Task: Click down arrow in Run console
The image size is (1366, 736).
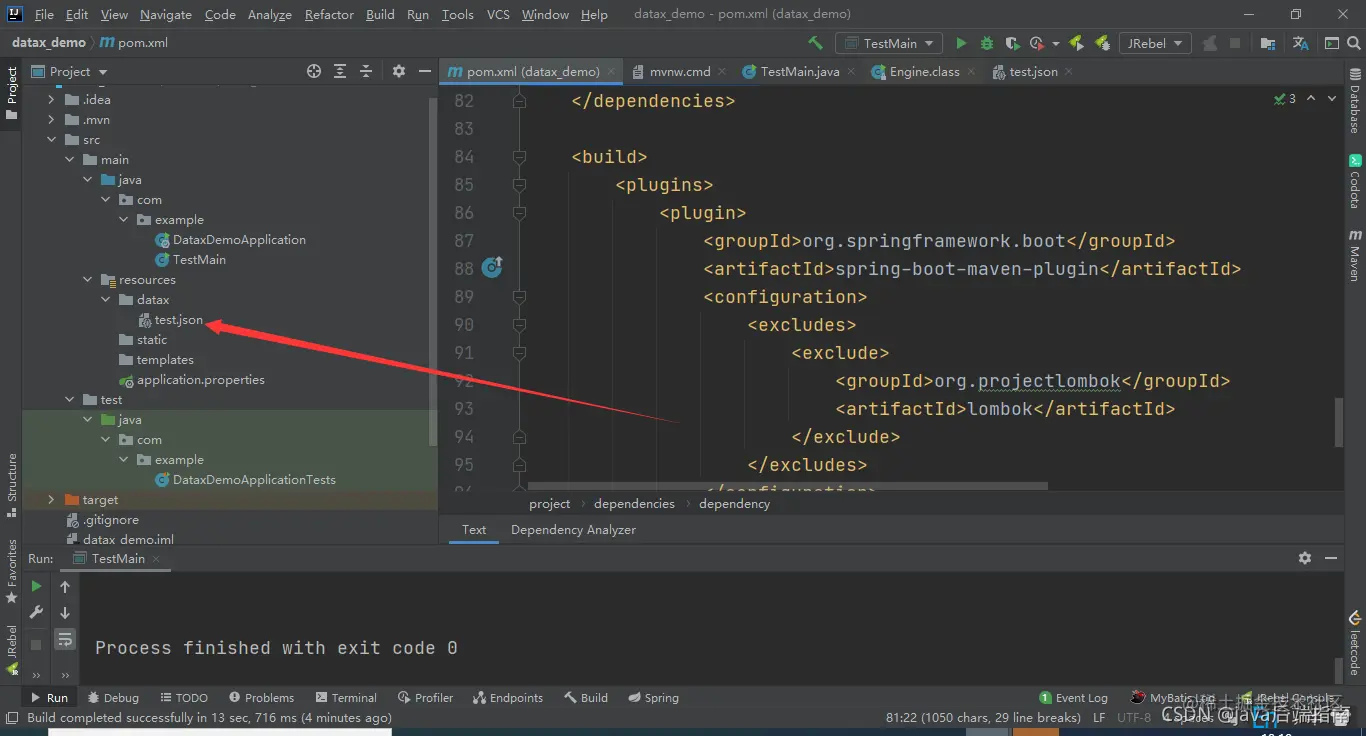Action: click(x=65, y=613)
